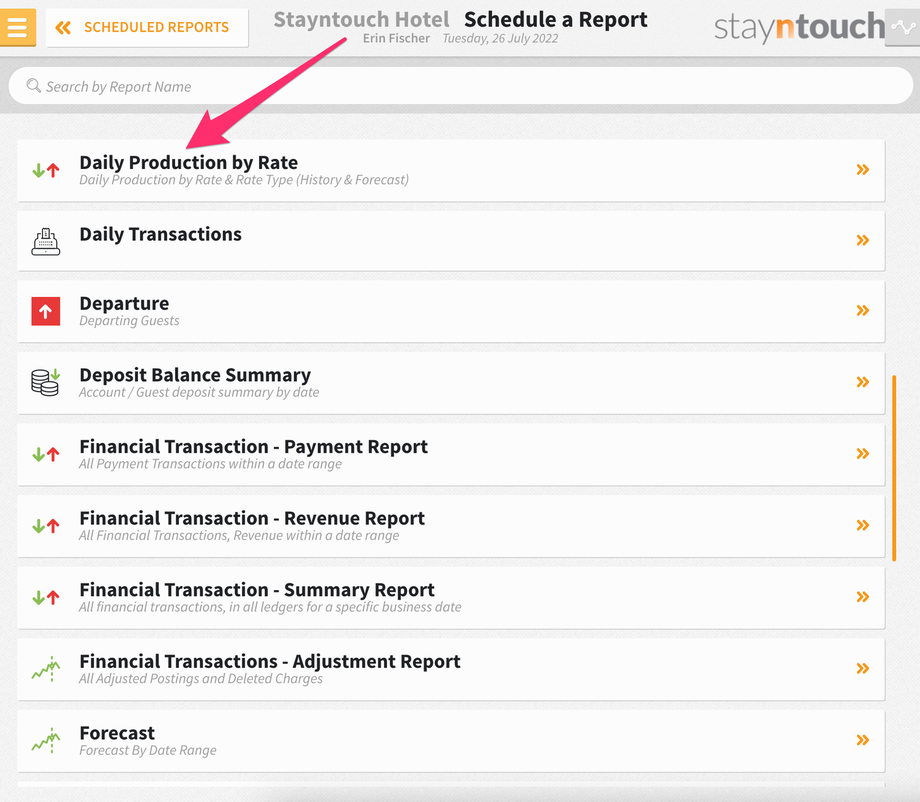This screenshot has height=802, width=920.
Task: Expand Summary Report via double chevron
Action: click(862, 597)
